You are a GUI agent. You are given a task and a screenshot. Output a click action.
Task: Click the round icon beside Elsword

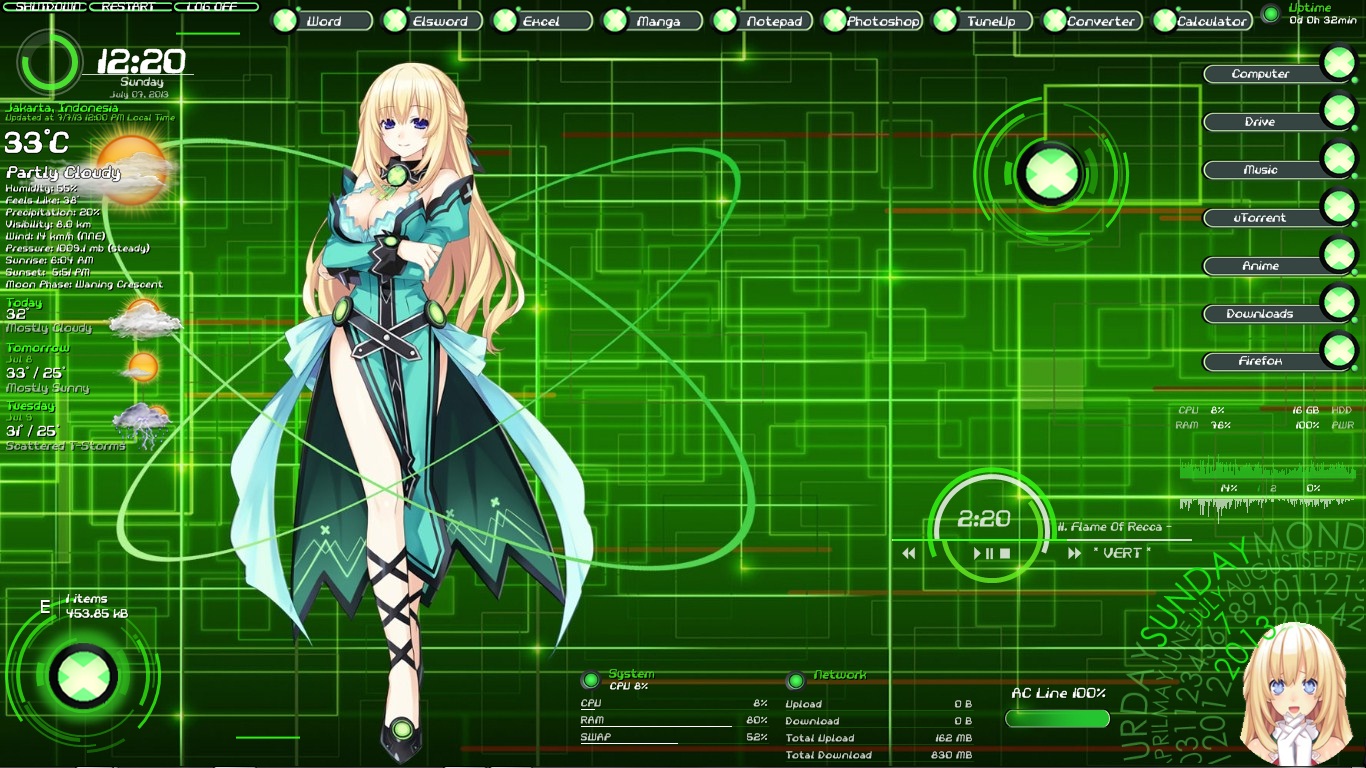[x=395, y=20]
